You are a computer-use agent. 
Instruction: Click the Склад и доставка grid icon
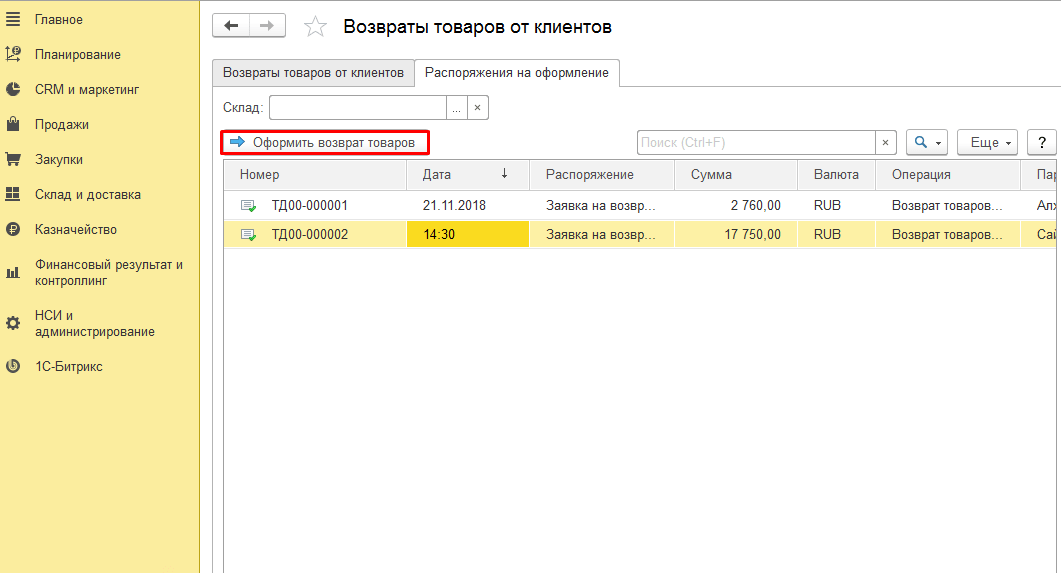point(13,195)
